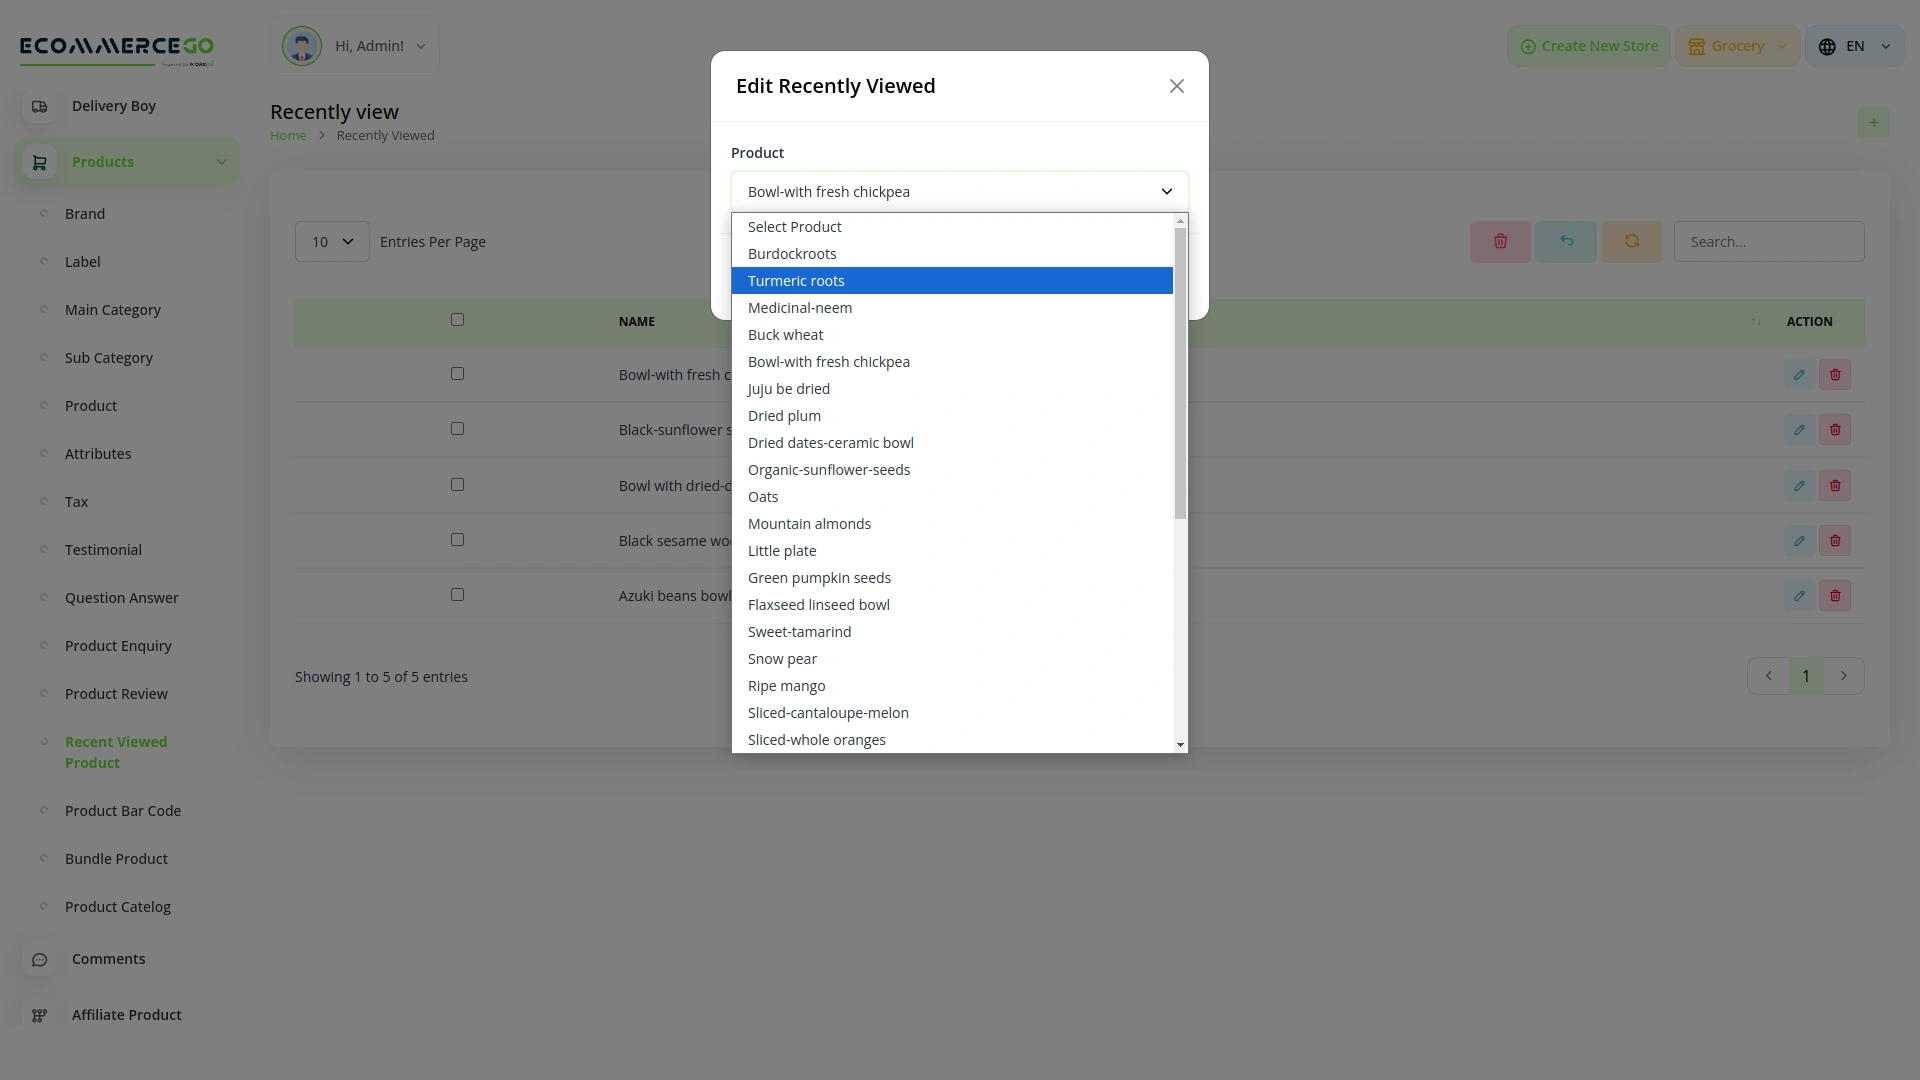Click the teal undo arrow icon

coord(1565,241)
